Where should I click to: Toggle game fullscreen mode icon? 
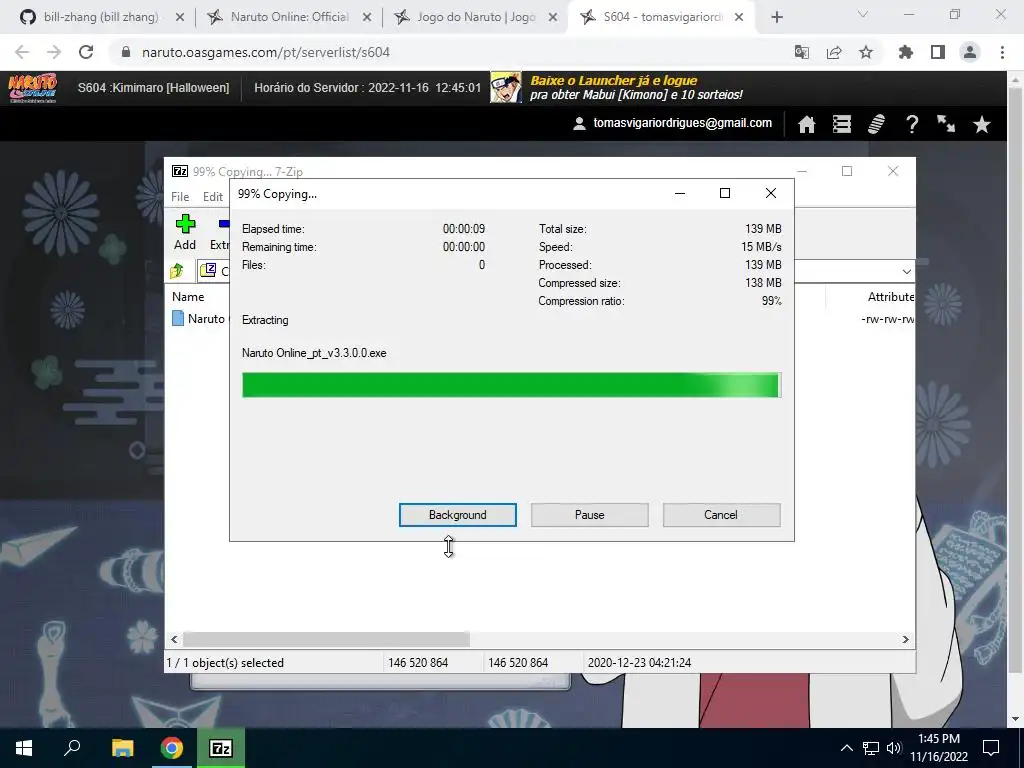pos(946,124)
